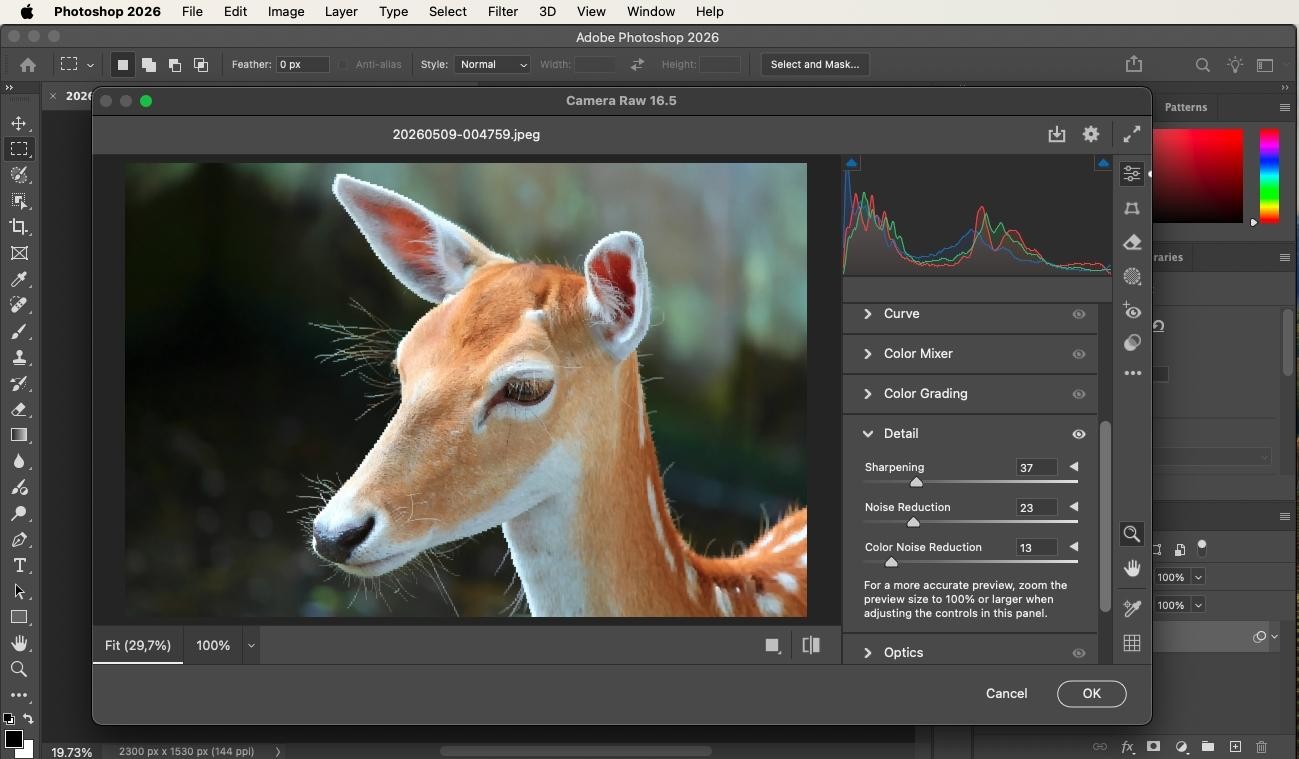Viewport: 1299px width, 759px height.
Task: Select the Horizontal Type tool
Action: 19,565
